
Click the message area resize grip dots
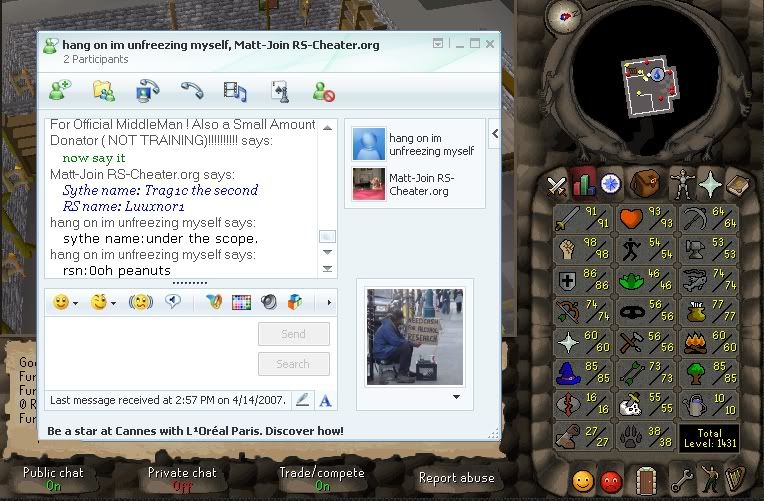click(x=190, y=283)
